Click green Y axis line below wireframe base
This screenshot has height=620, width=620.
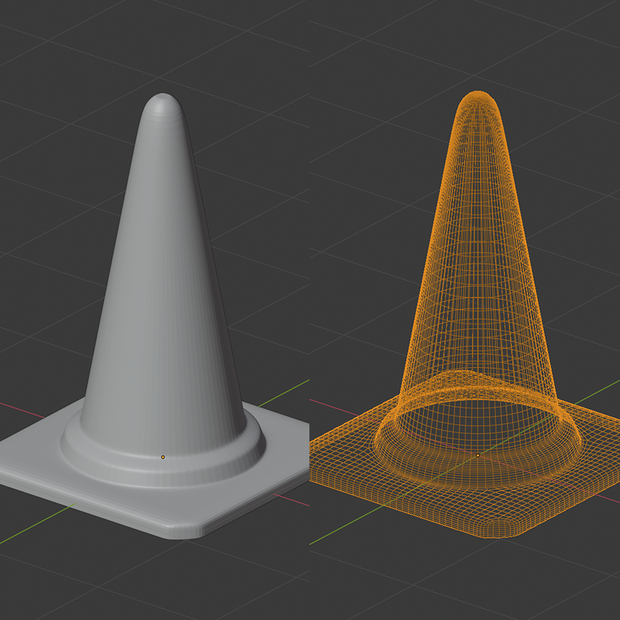[x=348, y=525]
